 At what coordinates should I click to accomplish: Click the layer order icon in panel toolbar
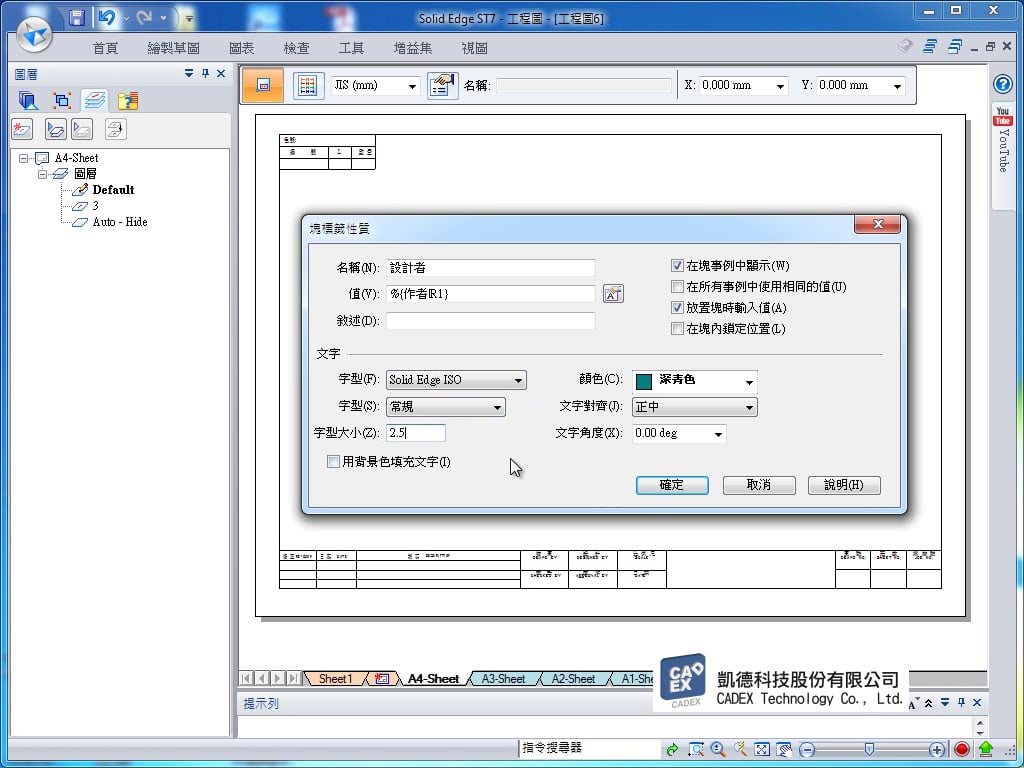click(115, 129)
